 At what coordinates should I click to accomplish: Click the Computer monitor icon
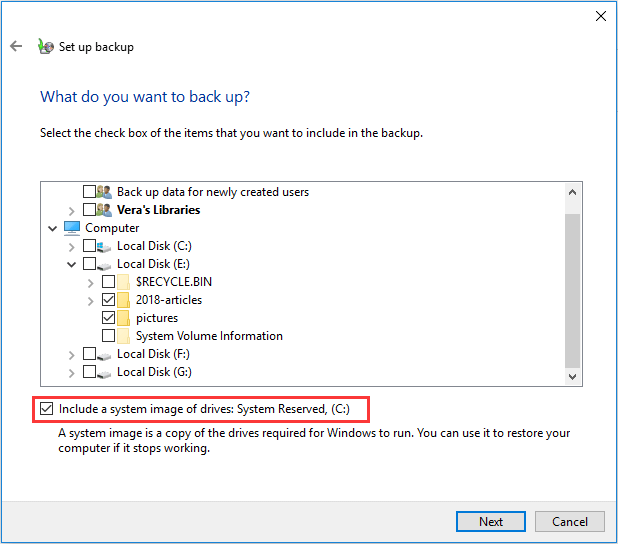tap(72, 228)
